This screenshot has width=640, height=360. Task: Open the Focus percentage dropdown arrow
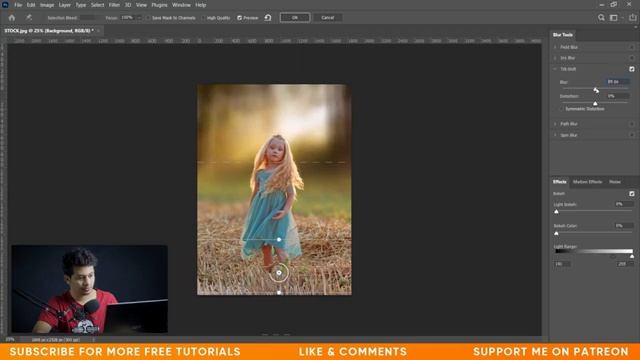point(139,18)
